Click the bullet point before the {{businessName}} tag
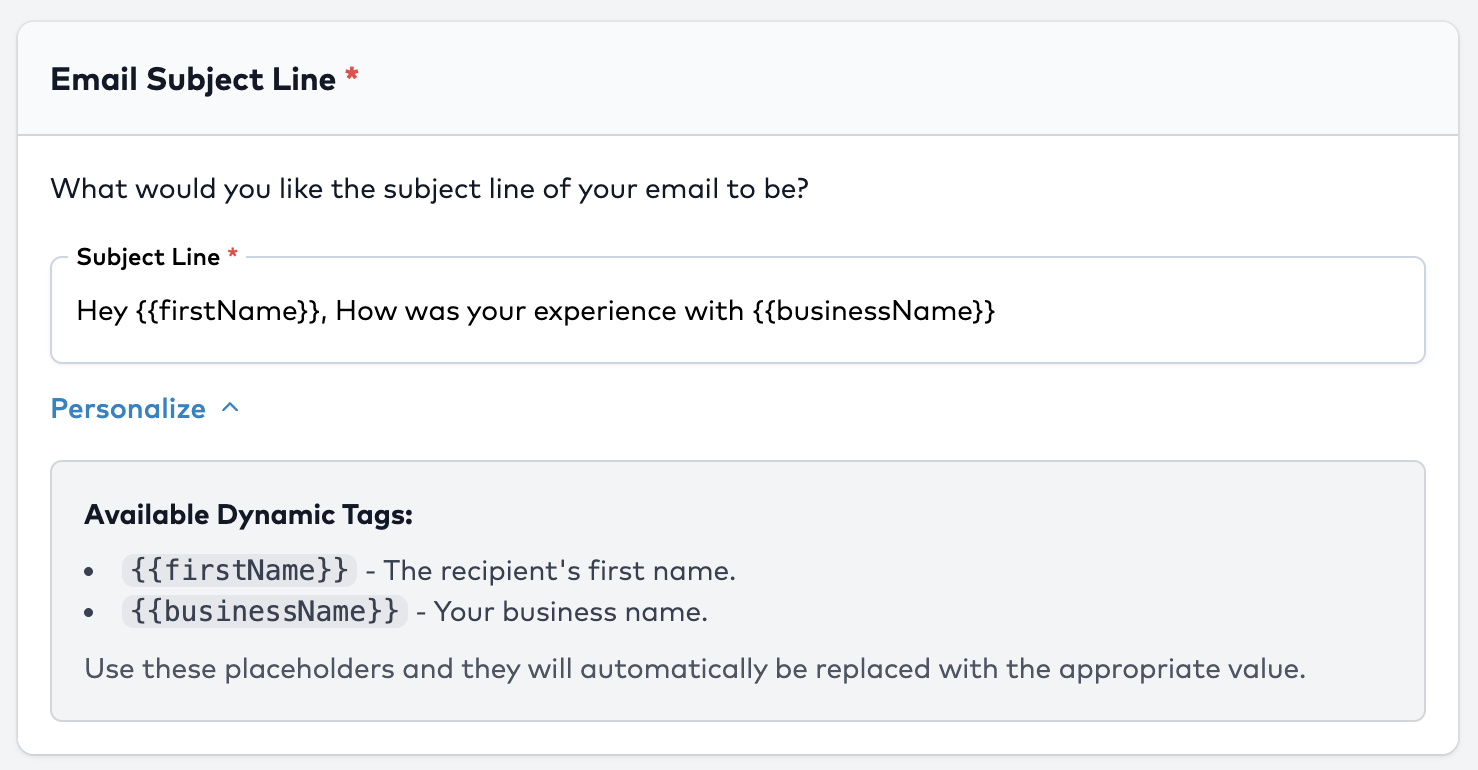 (x=90, y=613)
